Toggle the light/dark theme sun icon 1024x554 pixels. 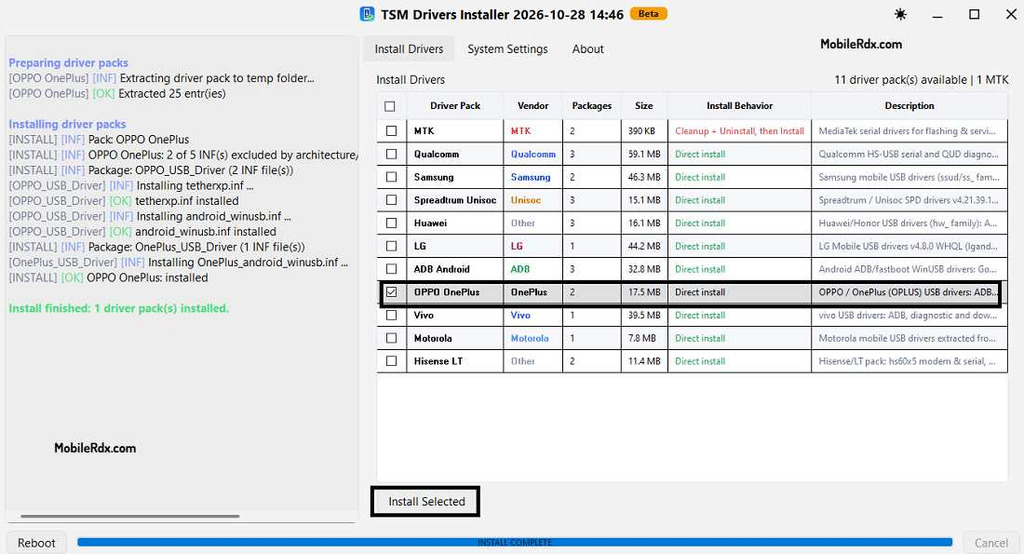coord(900,14)
